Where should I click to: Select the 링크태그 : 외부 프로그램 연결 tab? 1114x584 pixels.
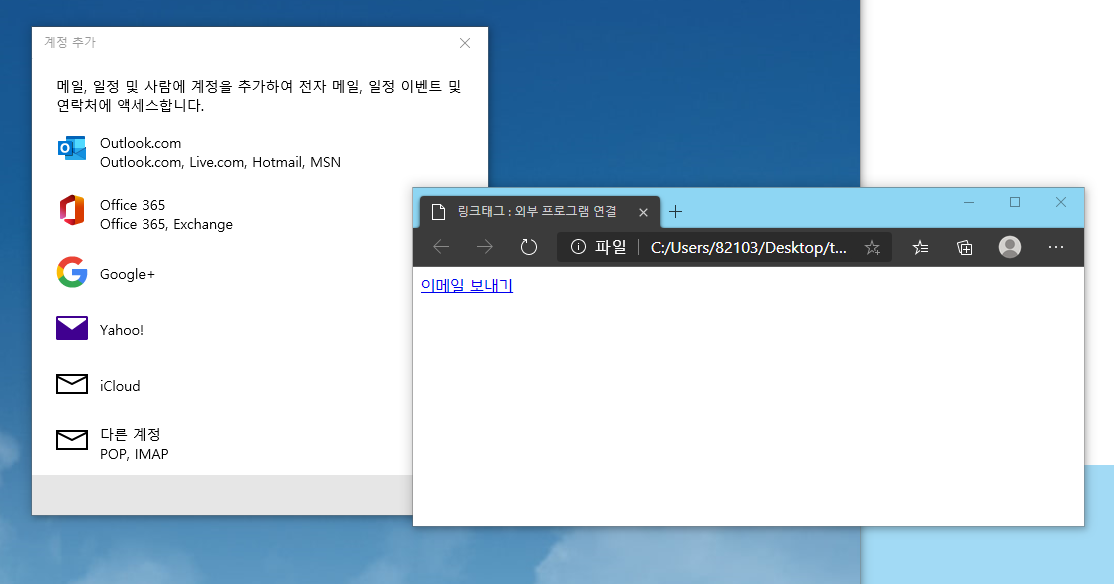540,212
